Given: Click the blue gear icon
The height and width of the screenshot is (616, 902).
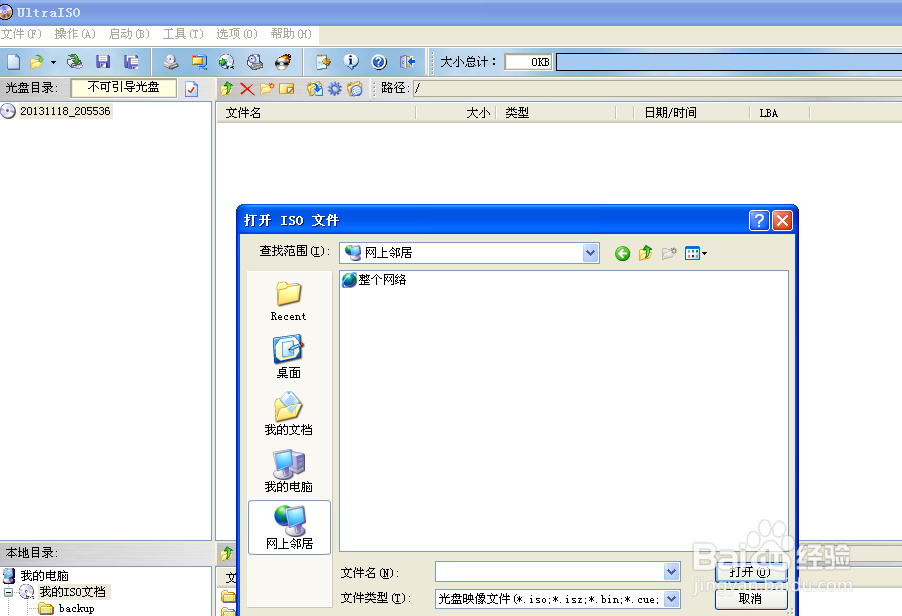Looking at the screenshot, I should pos(335,89).
